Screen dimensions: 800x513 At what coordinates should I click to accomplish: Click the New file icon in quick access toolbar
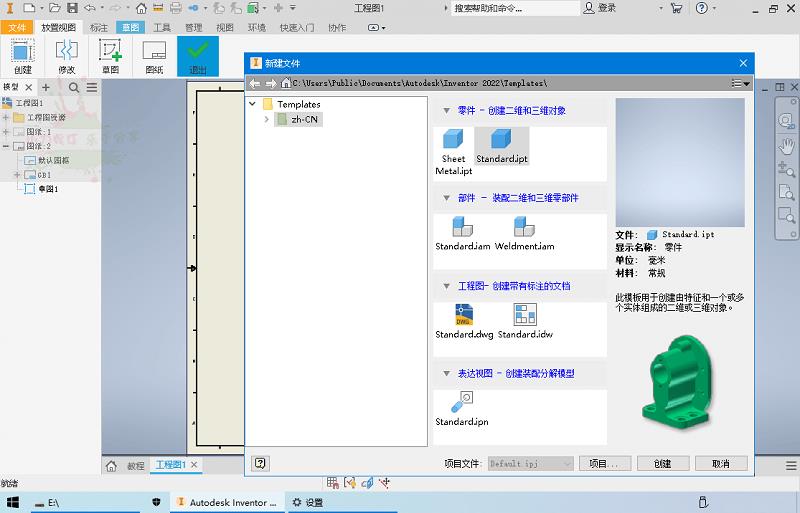(x=30, y=8)
